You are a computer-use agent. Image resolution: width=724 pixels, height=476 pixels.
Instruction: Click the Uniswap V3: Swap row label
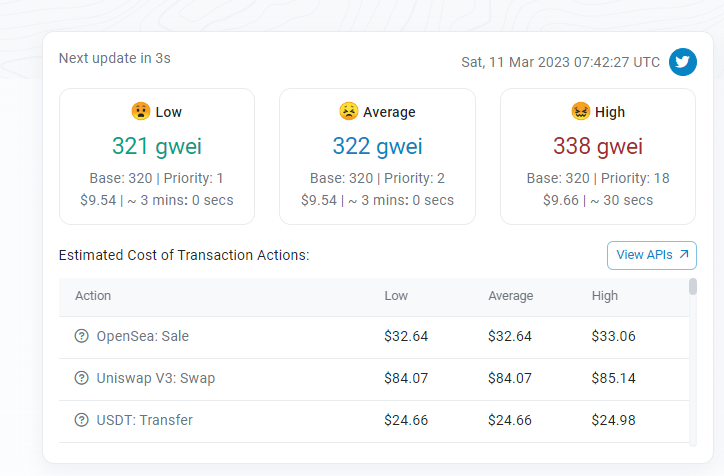pyautogui.click(x=156, y=378)
